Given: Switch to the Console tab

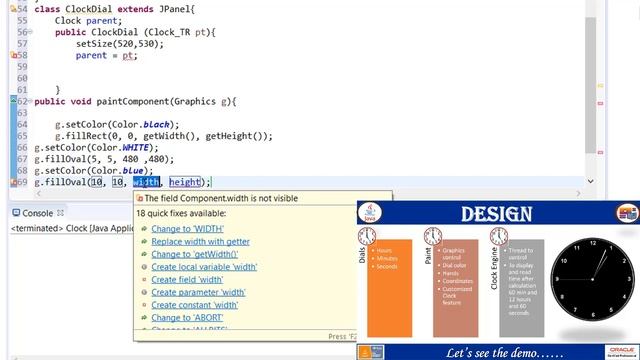Looking at the screenshot, I should 38,213.
